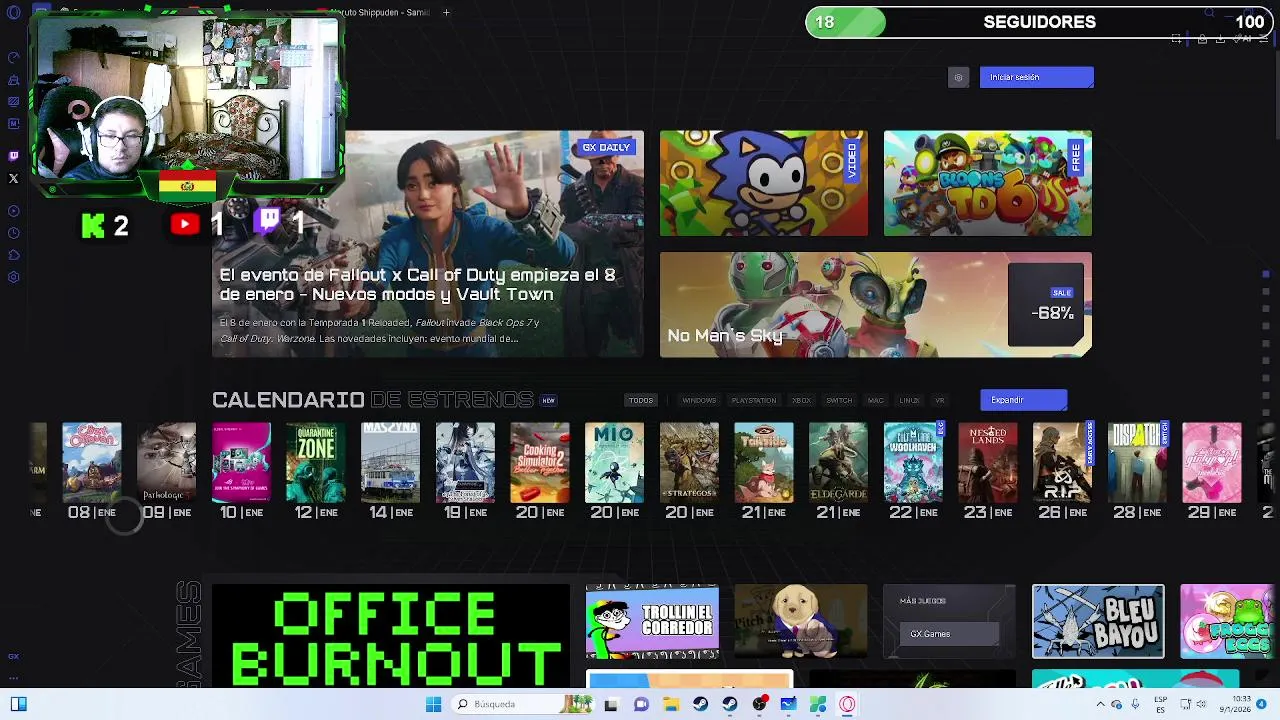Open the Windows Start menu

[433, 704]
